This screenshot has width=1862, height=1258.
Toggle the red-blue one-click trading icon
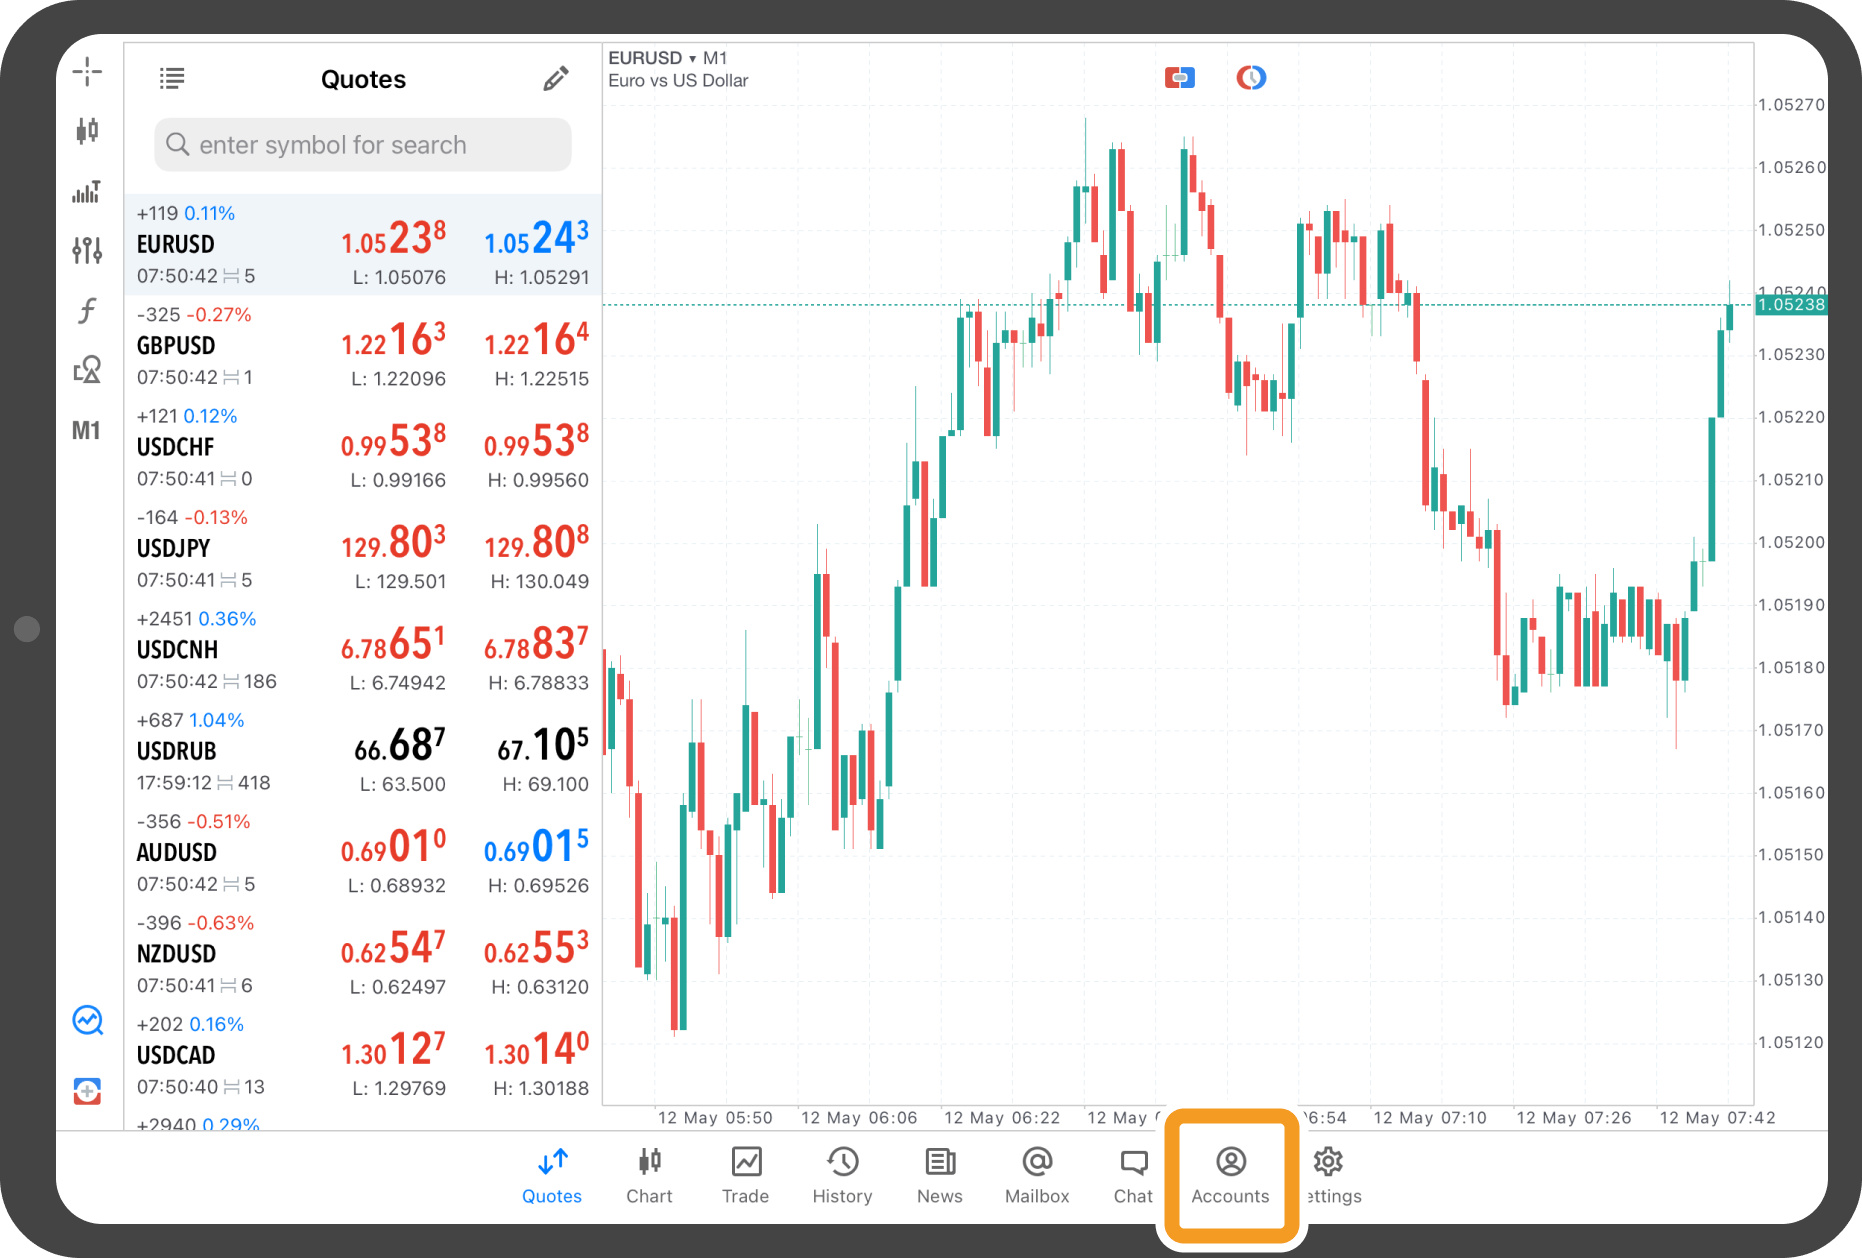coord(1180,77)
